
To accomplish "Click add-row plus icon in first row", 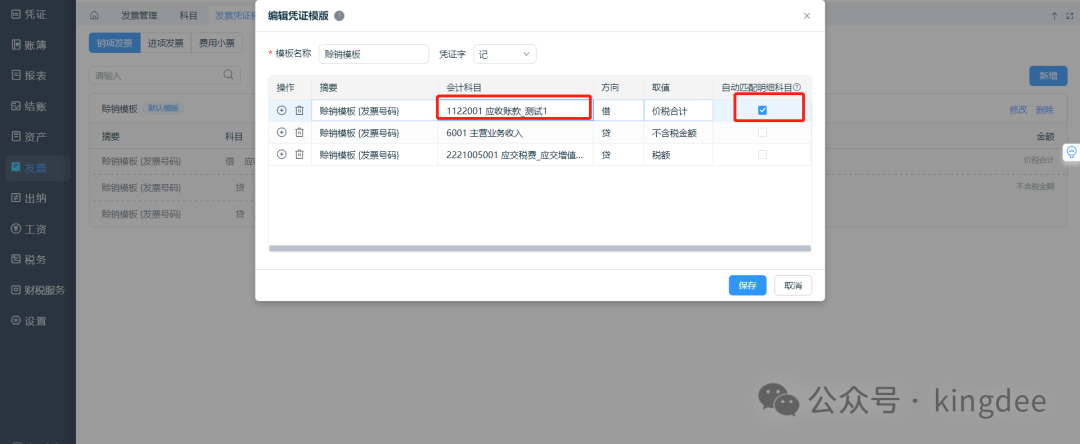I will pos(282,110).
